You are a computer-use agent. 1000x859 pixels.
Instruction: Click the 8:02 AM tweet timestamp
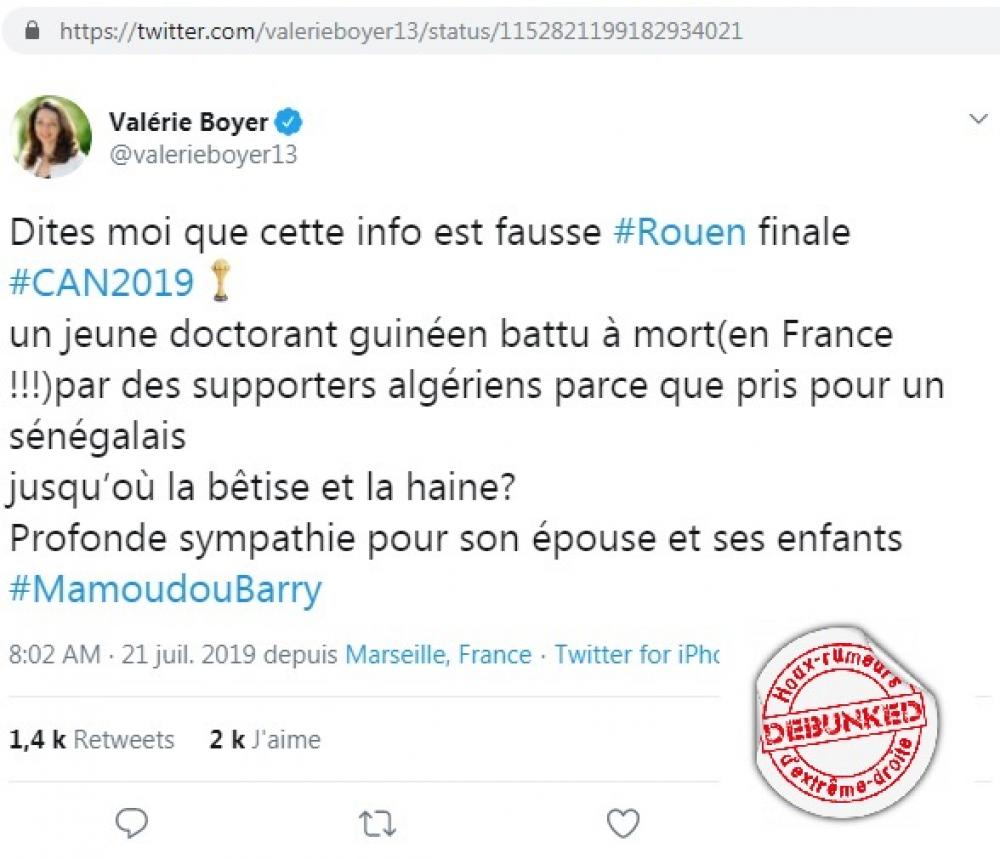tap(55, 655)
